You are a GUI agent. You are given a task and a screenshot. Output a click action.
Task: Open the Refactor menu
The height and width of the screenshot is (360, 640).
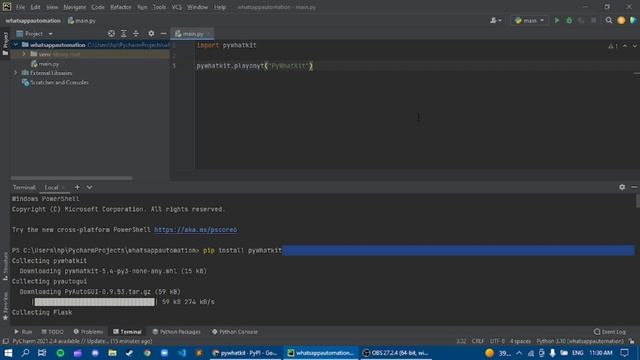coord(121,7)
